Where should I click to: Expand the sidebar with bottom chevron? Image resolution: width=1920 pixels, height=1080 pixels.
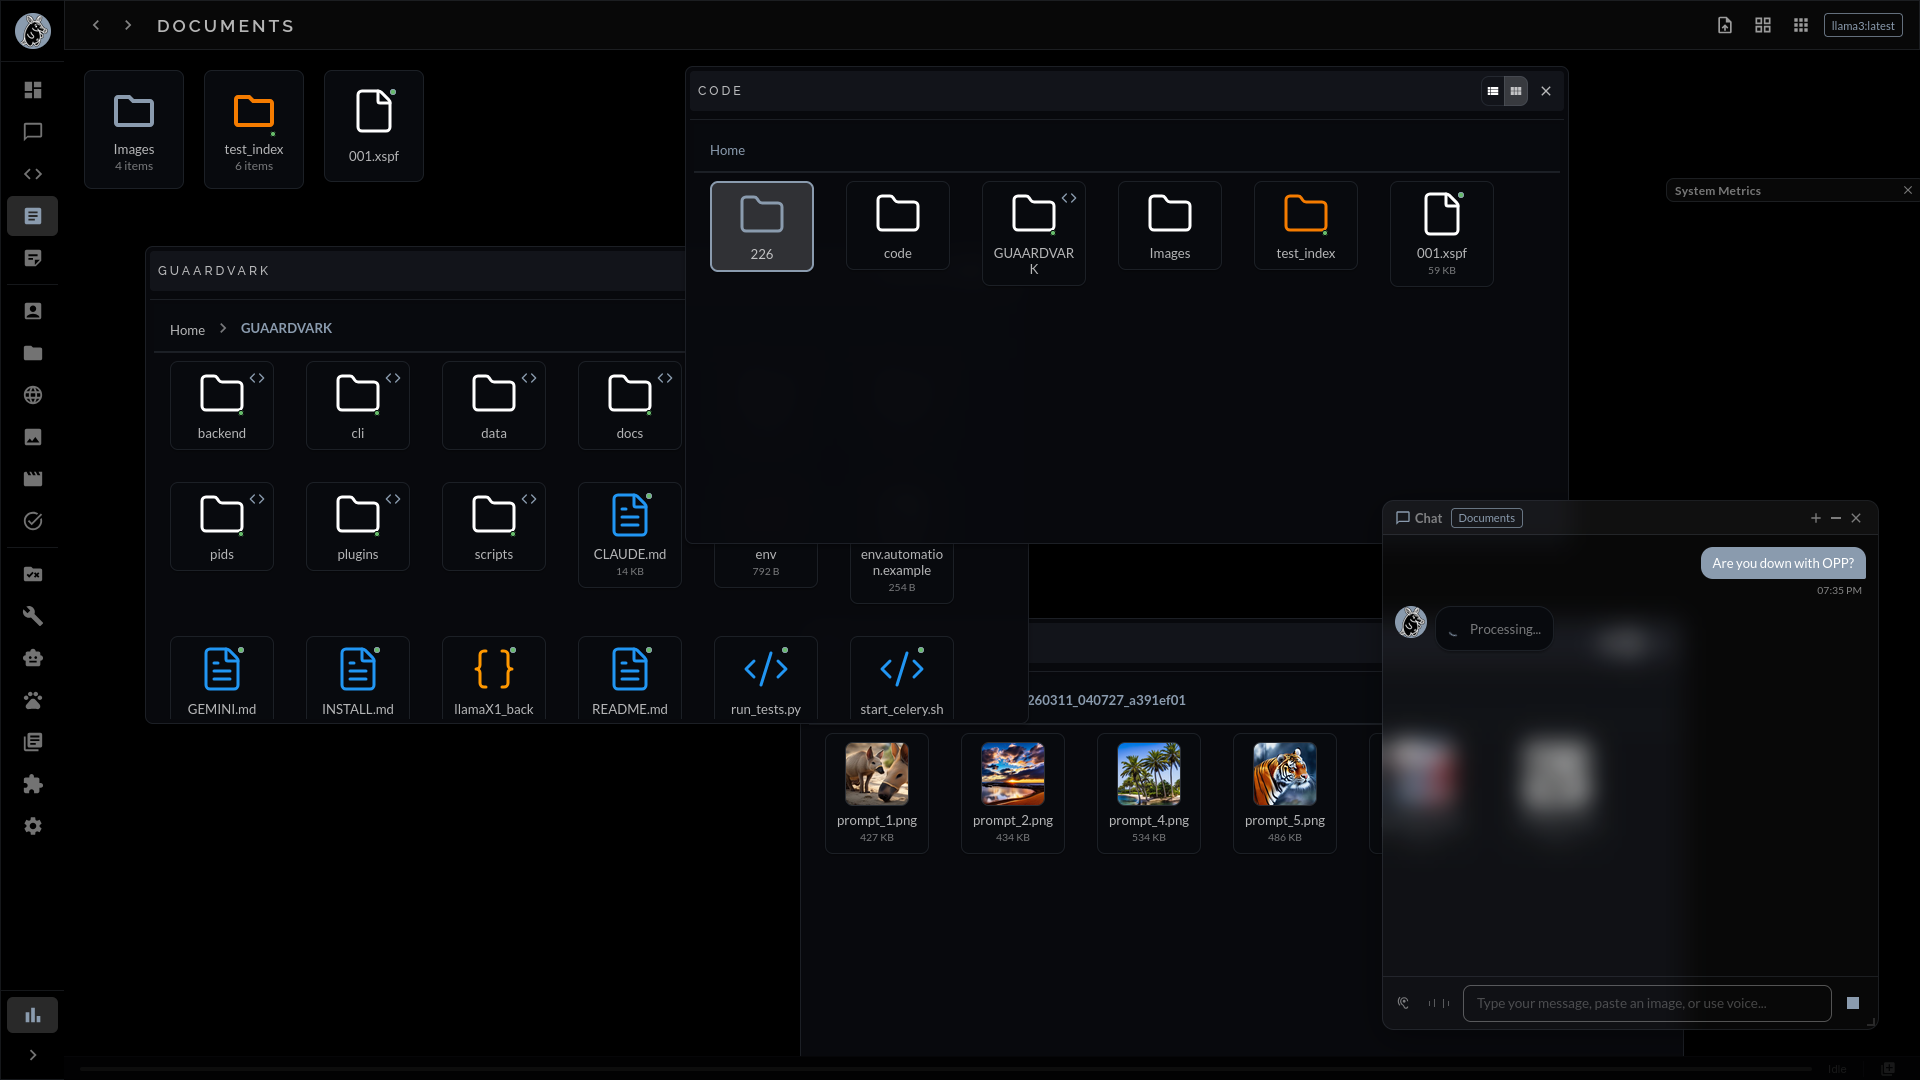point(33,1055)
